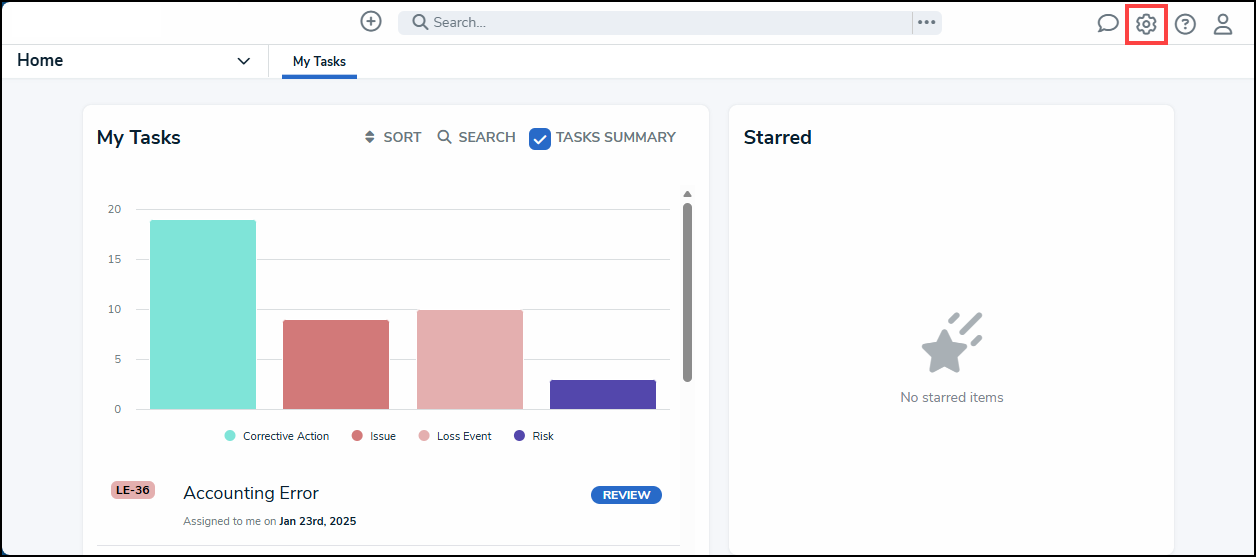This screenshot has height=557, width=1256.
Task: Click the shooting star no-items icon
Action: (951, 342)
